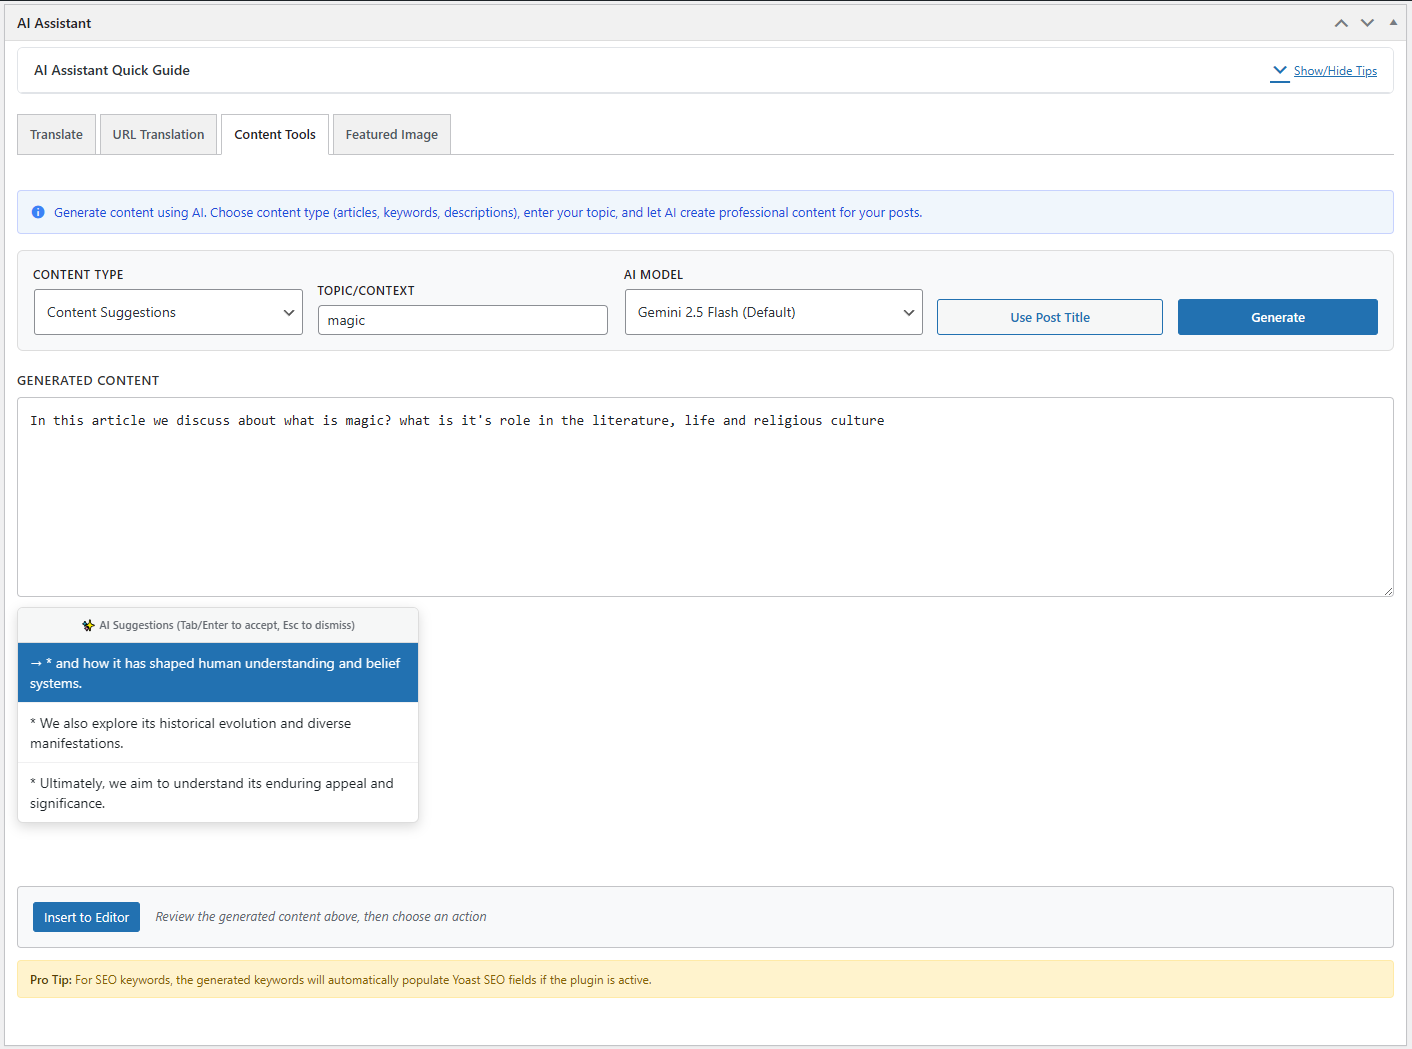Click the sparkle icon in AI Suggestions header
The height and width of the screenshot is (1049, 1412).
pos(88,625)
